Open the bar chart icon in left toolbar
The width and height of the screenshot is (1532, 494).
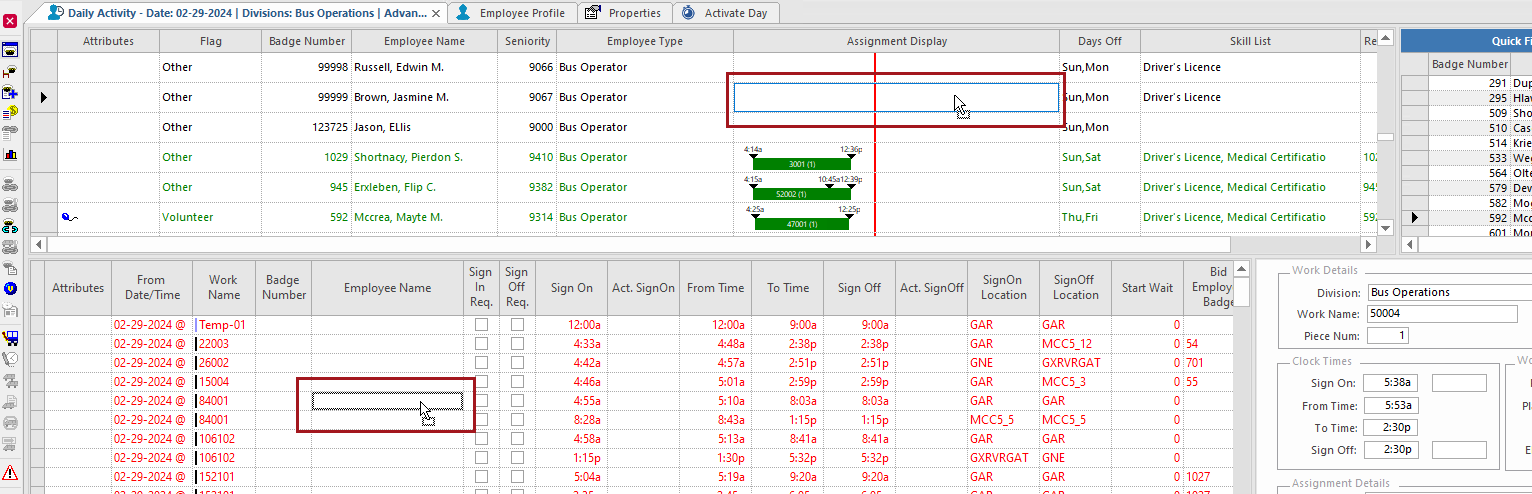point(10,154)
